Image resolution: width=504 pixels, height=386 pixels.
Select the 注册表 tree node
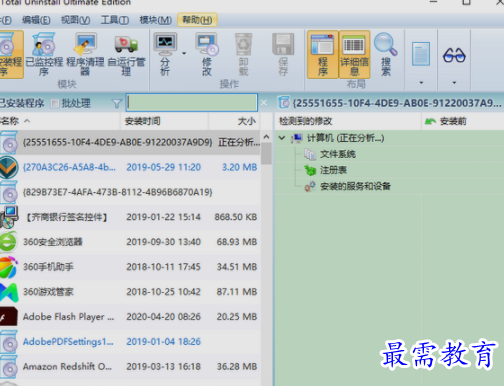(x=333, y=170)
